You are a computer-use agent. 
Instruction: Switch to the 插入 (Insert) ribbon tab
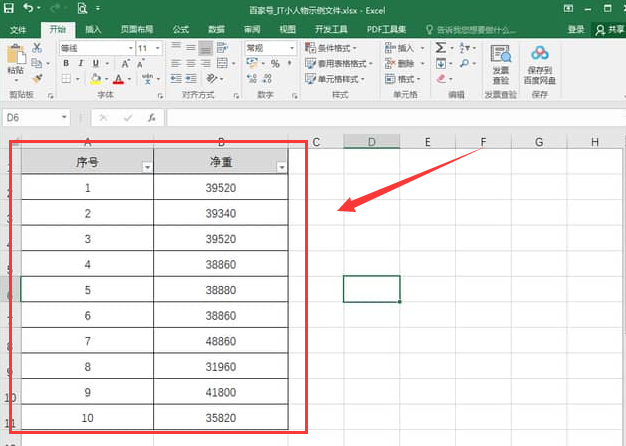92,30
